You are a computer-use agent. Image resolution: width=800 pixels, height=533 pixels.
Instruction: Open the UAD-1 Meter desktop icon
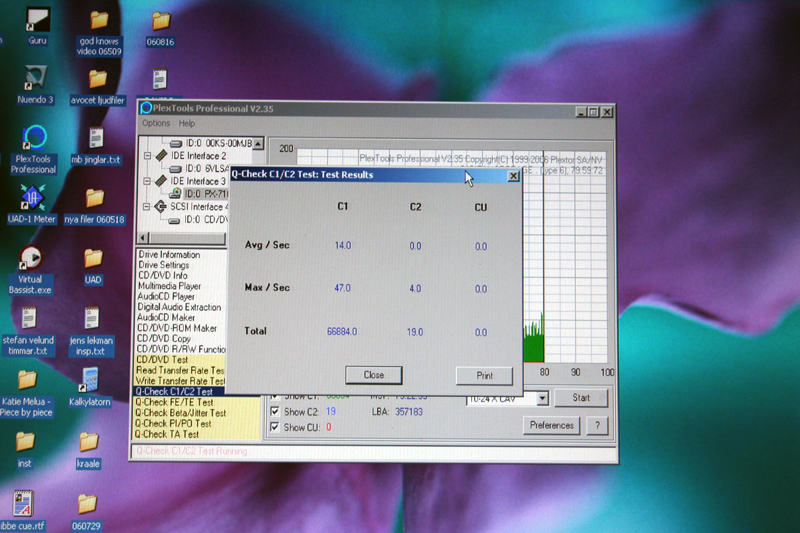click(x=35, y=197)
